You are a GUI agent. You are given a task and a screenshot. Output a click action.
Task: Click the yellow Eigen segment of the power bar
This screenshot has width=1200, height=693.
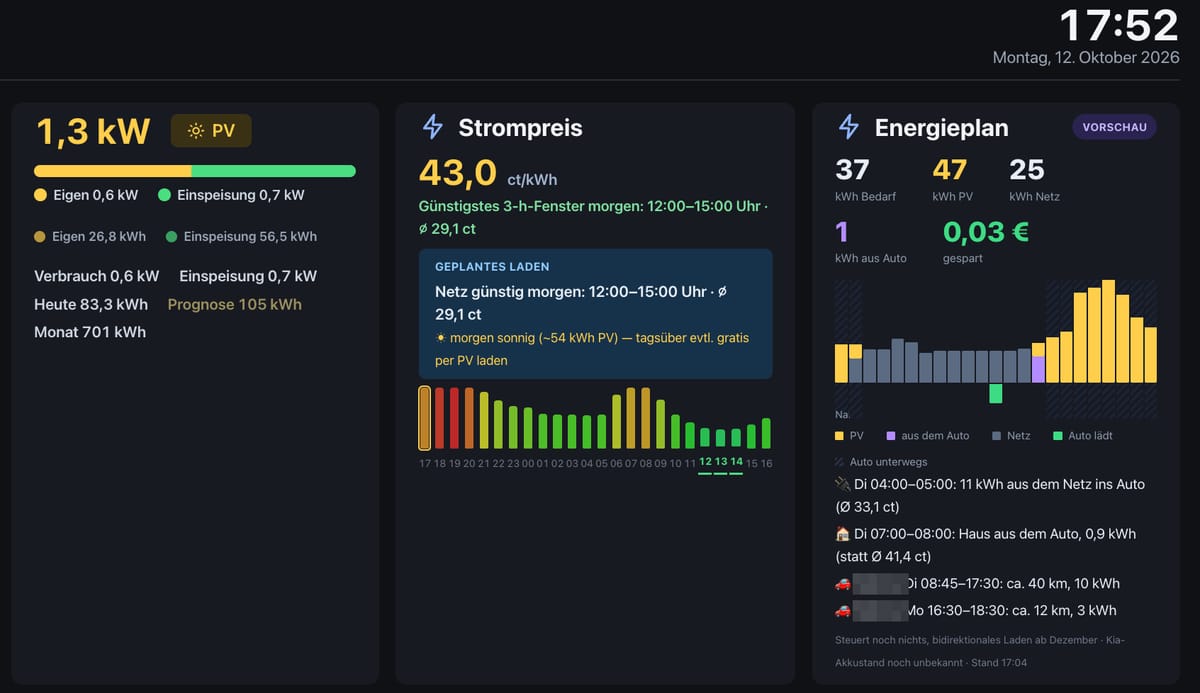pos(112,171)
